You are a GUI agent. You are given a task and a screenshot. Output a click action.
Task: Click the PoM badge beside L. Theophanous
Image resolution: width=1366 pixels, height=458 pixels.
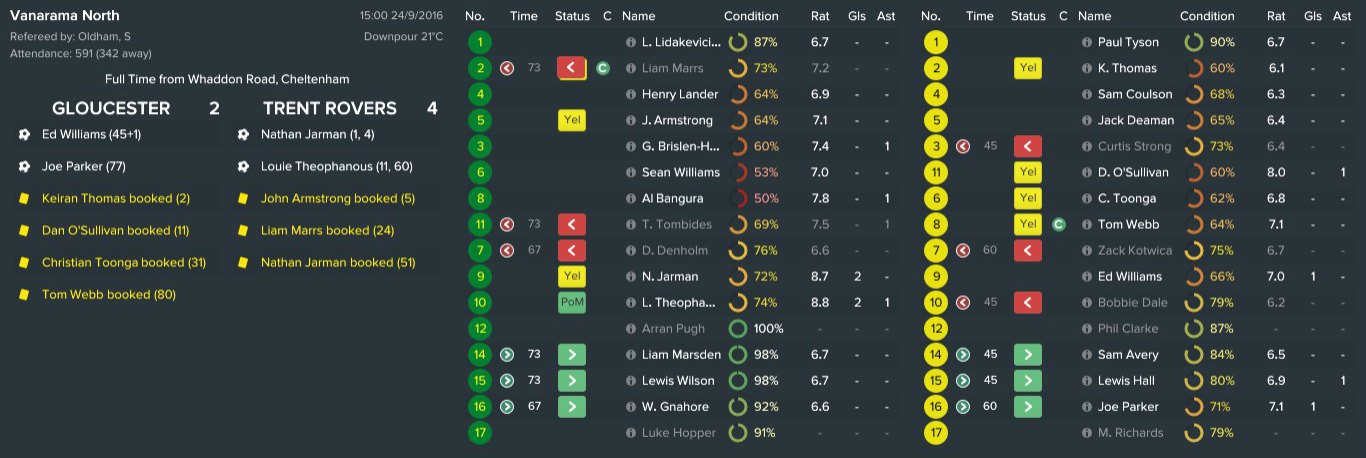pos(571,302)
